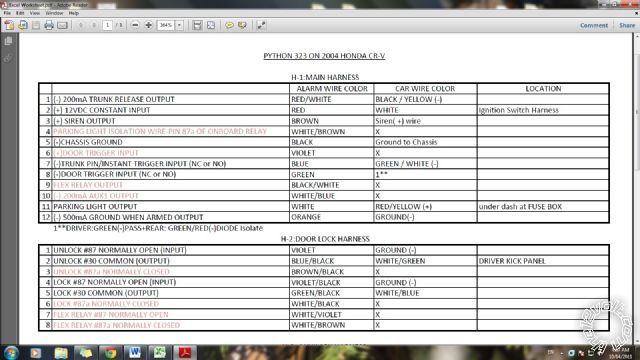
Task: Open the View menu
Action: click(x=35, y=13)
